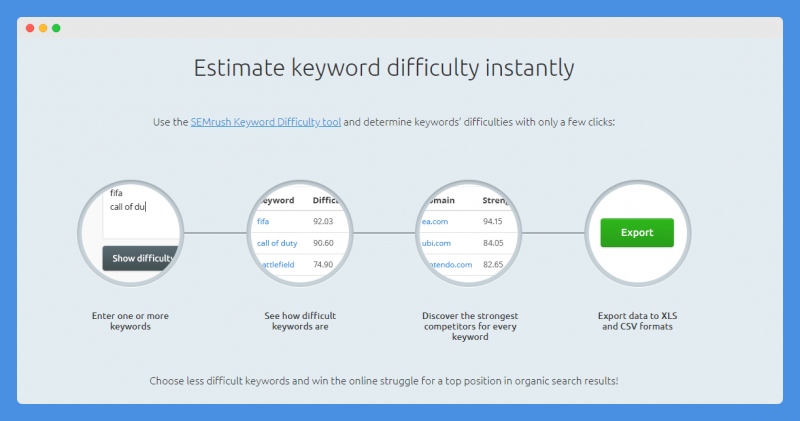This screenshot has width=800, height=421.
Task: Open the call of duty keyword link
Action: [277, 243]
